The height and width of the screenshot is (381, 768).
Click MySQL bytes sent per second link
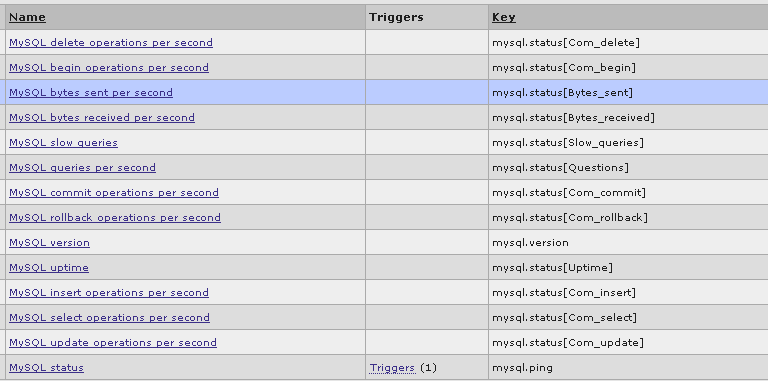click(x=91, y=93)
